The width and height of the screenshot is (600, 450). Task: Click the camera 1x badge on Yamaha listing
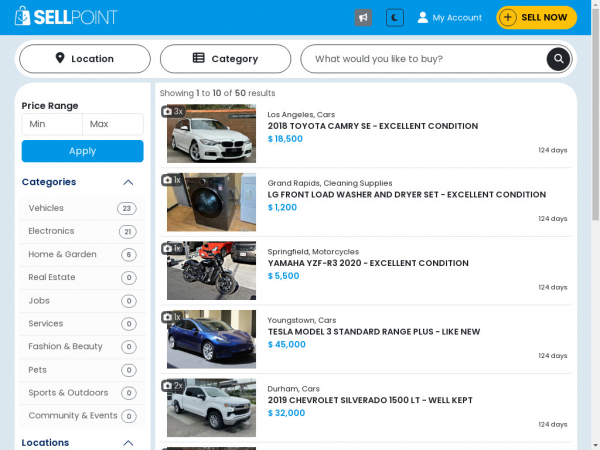(171, 248)
